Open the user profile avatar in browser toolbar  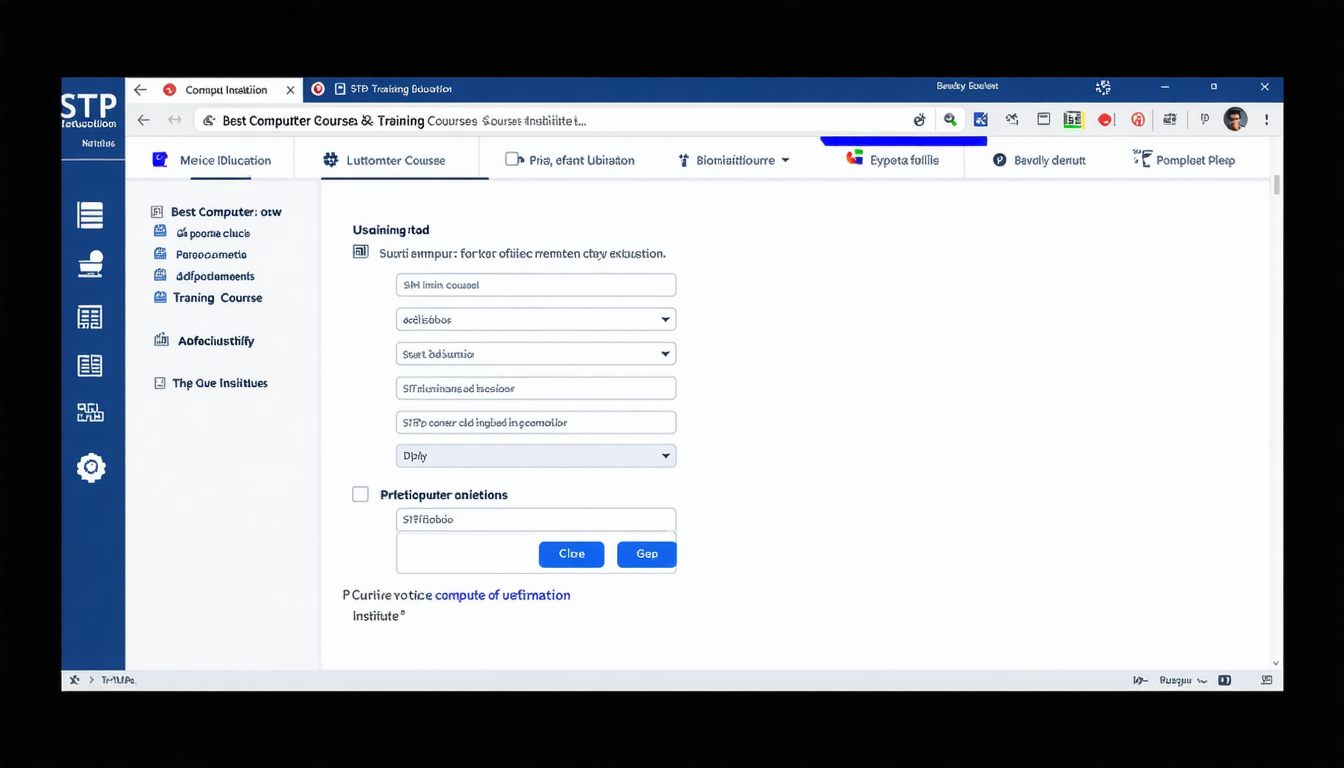(1235, 120)
